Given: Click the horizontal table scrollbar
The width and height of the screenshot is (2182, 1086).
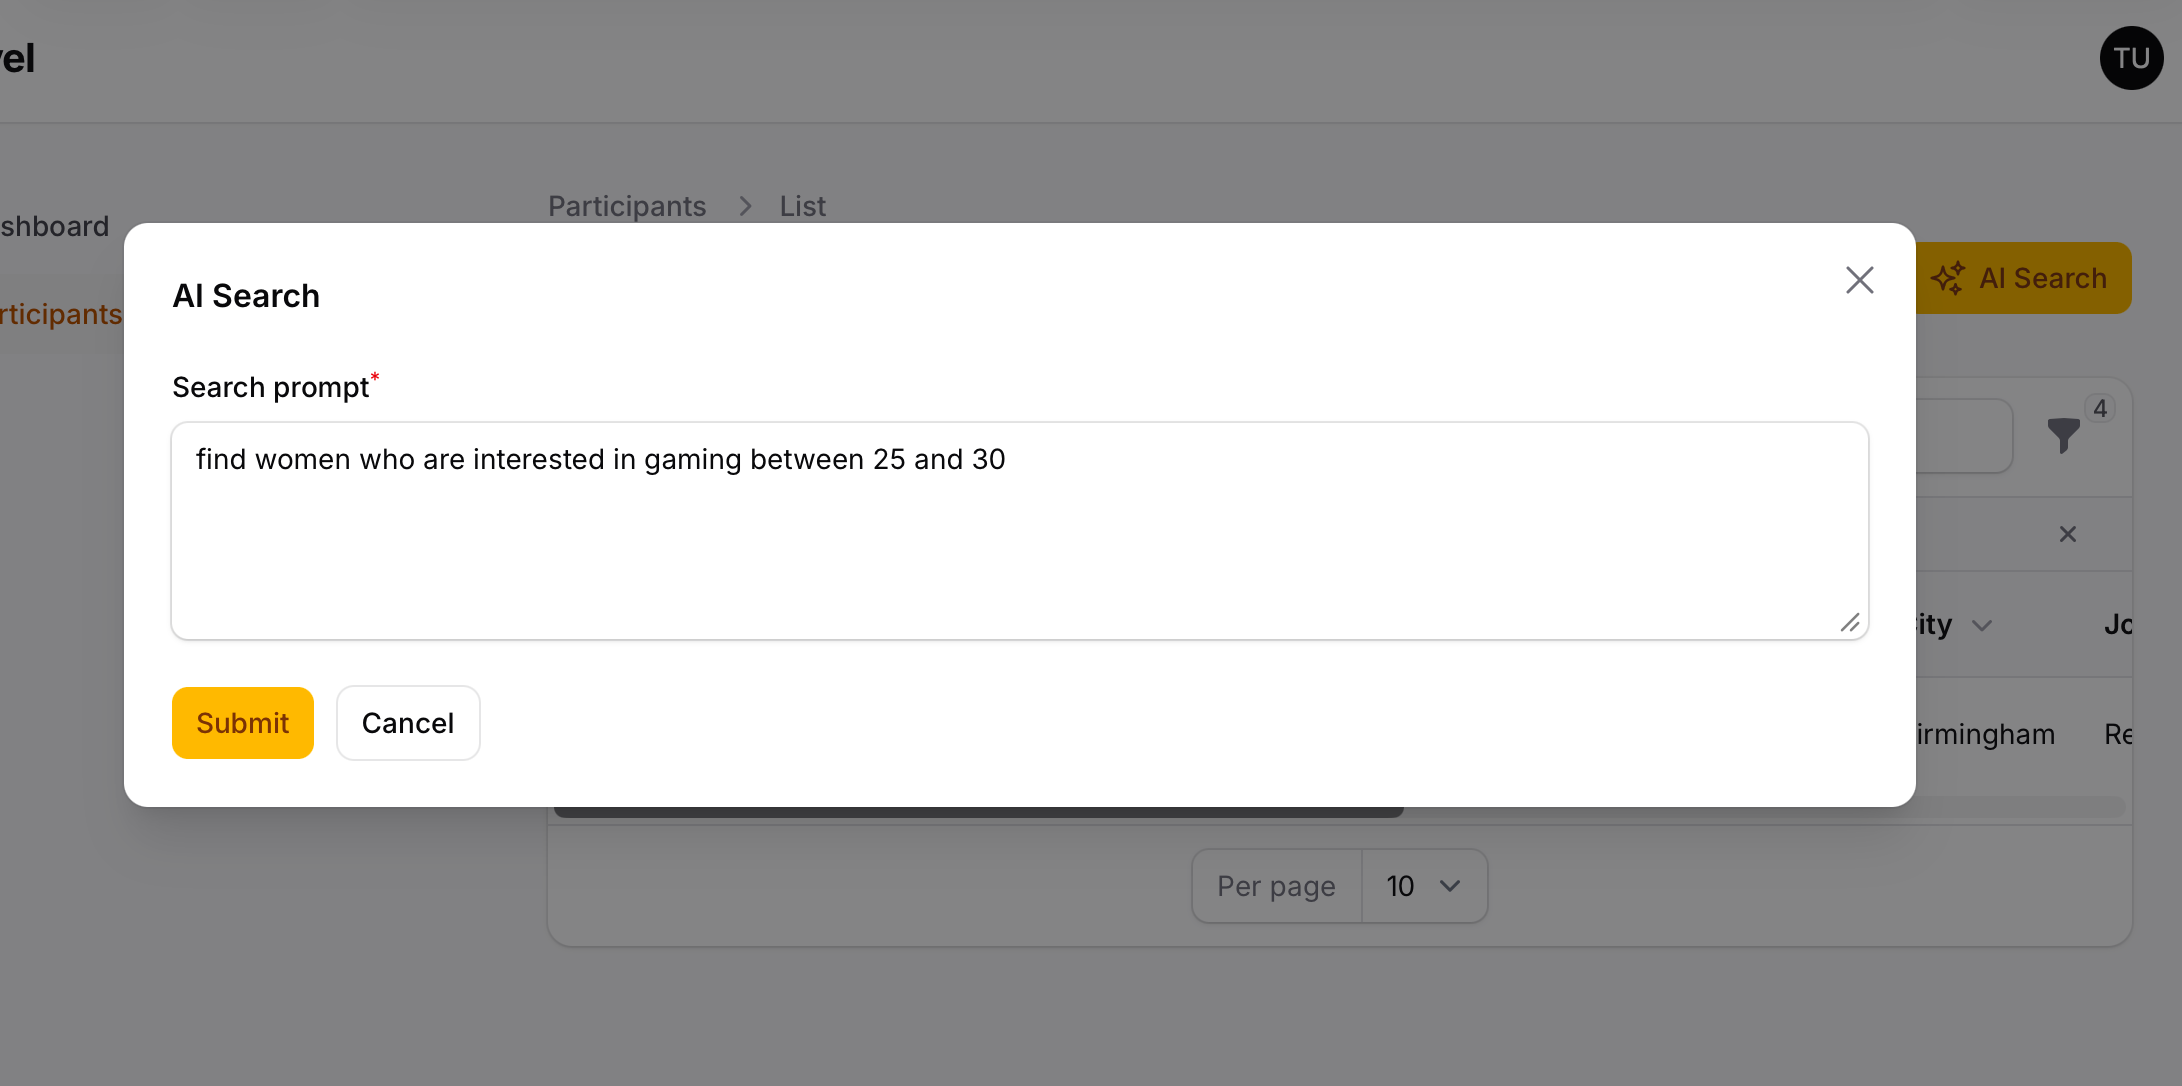Looking at the screenshot, I should (978, 812).
